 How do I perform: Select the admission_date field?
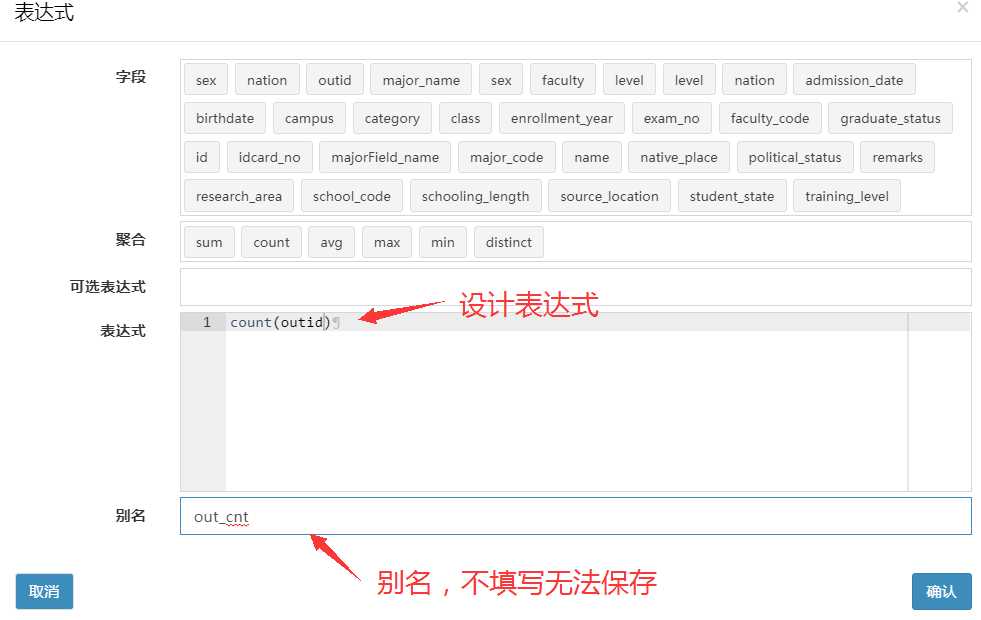click(854, 80)
